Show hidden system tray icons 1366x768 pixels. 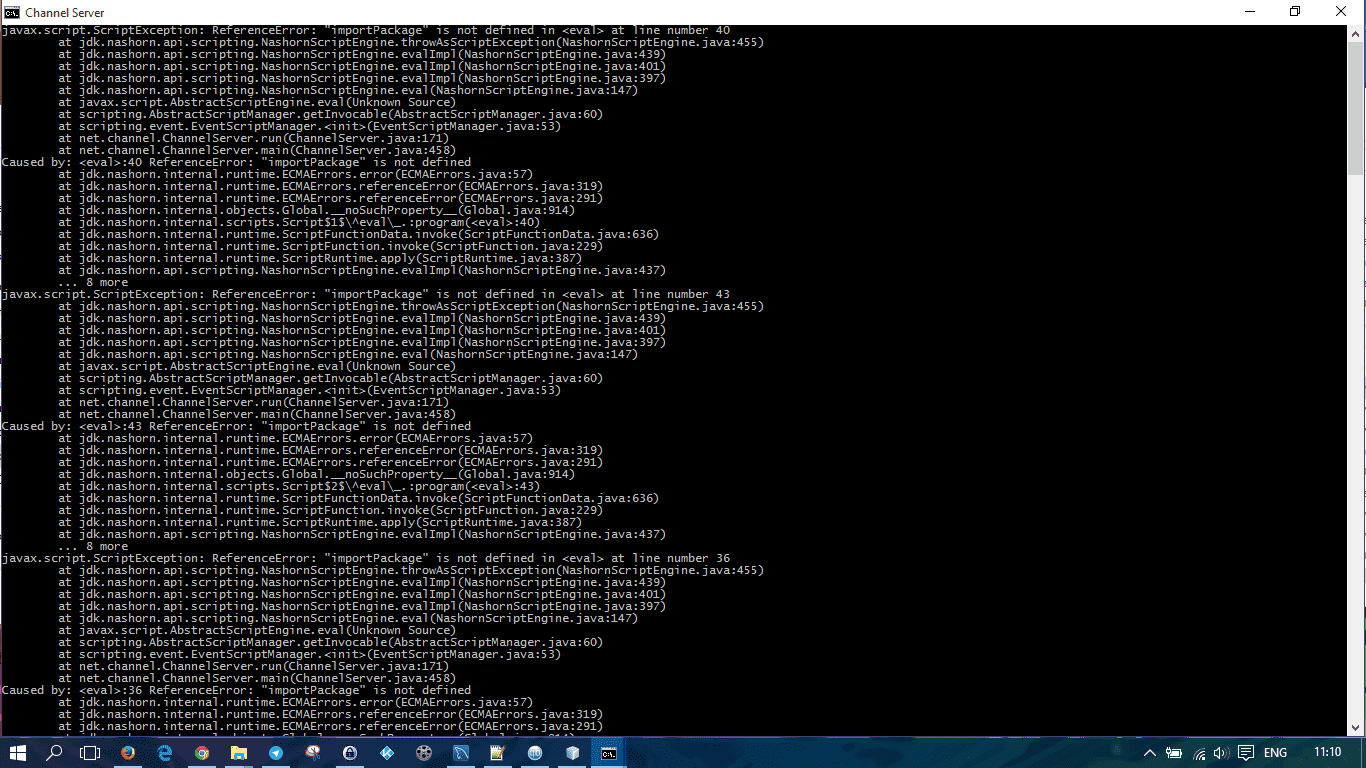click(1150, 752)
